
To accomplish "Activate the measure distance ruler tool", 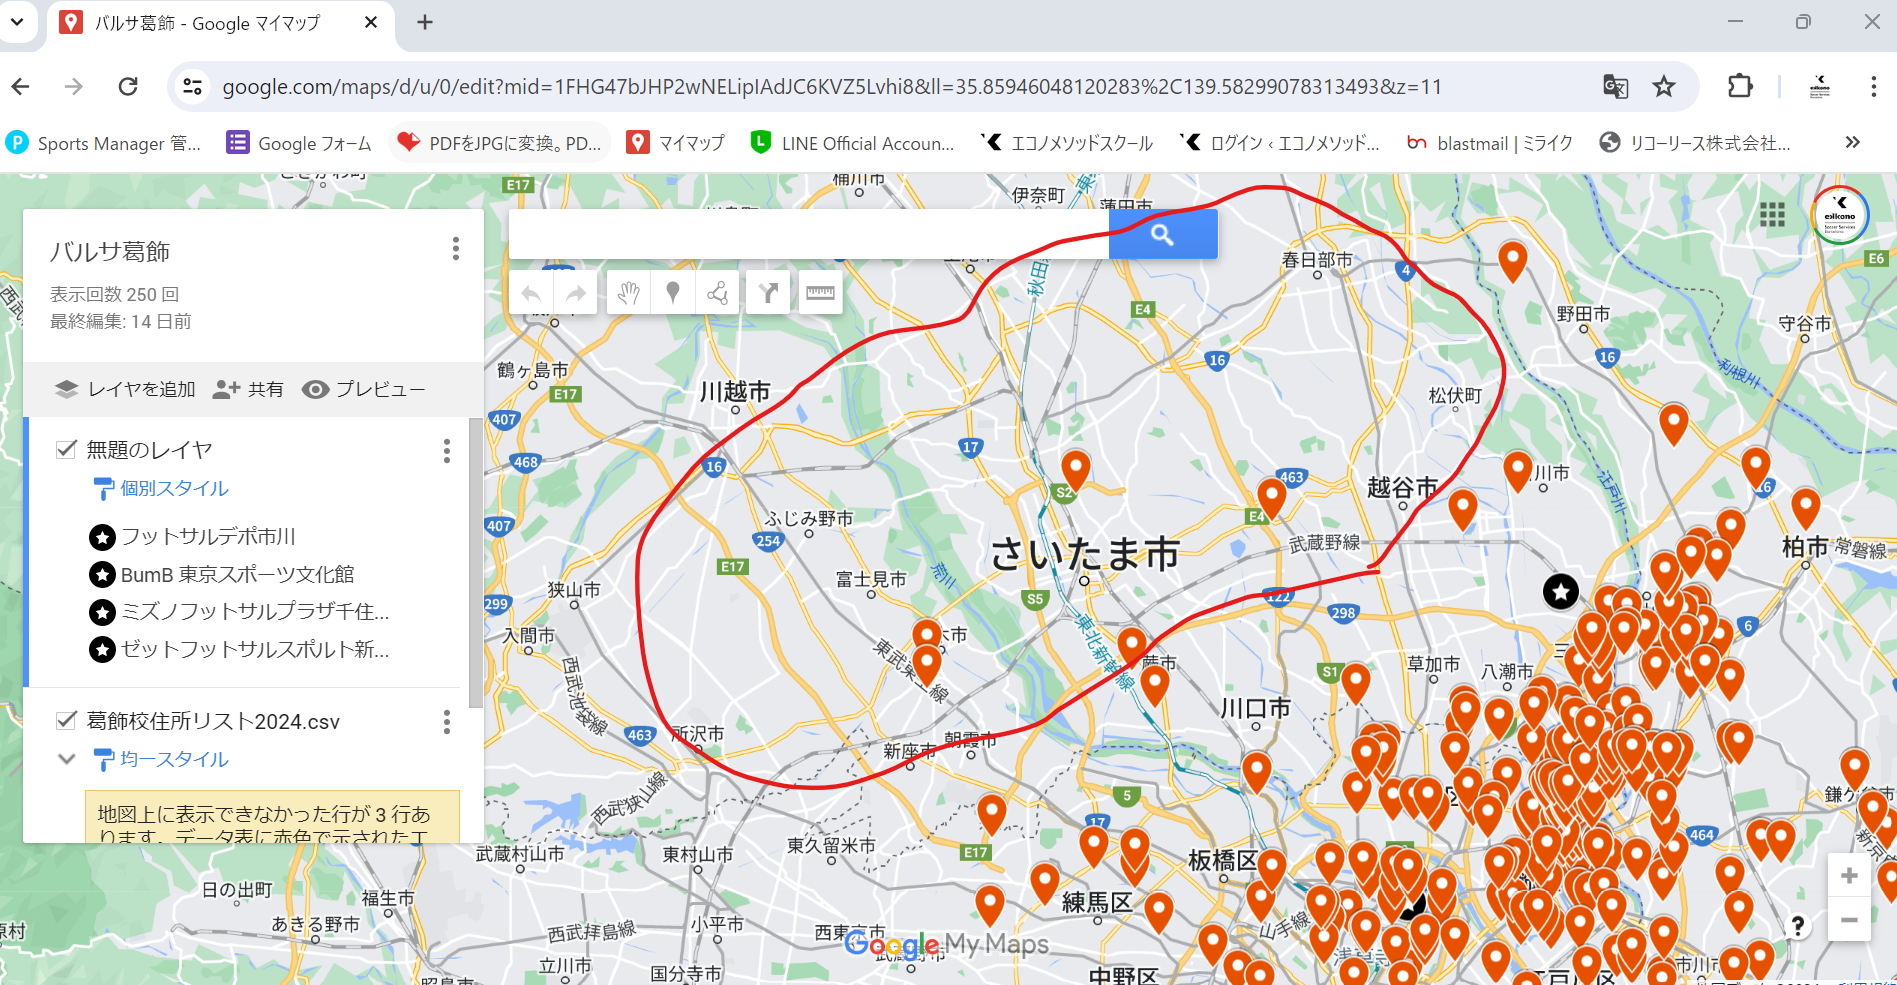I will point(820,293).
